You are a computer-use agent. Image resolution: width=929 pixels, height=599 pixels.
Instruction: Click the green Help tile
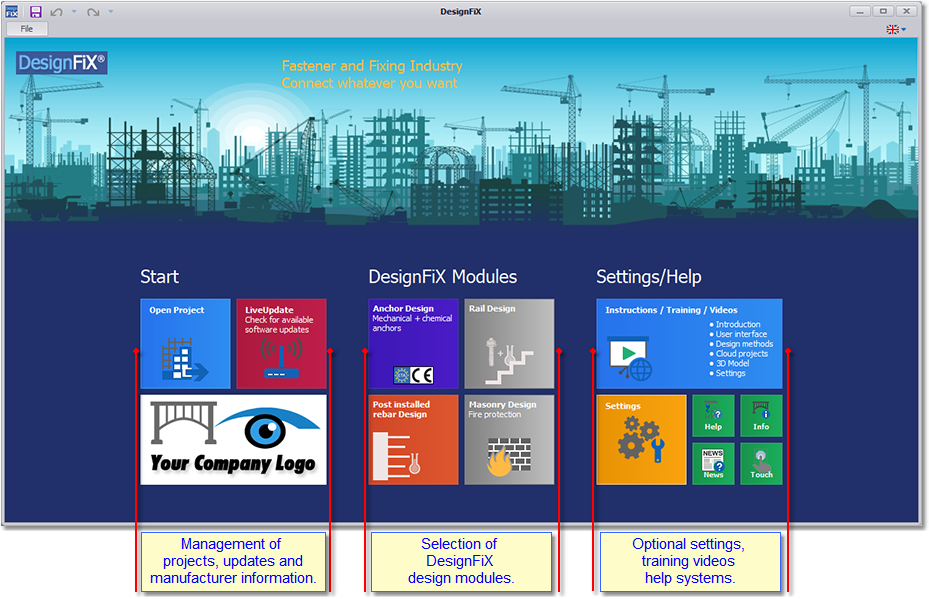713,416
